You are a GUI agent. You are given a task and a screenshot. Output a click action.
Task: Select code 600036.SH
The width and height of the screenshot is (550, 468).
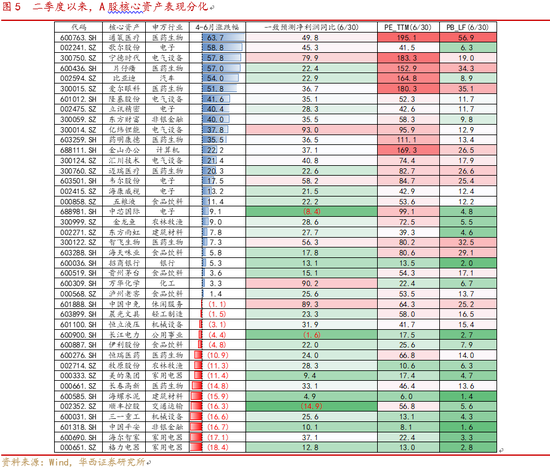click(78, 263)
